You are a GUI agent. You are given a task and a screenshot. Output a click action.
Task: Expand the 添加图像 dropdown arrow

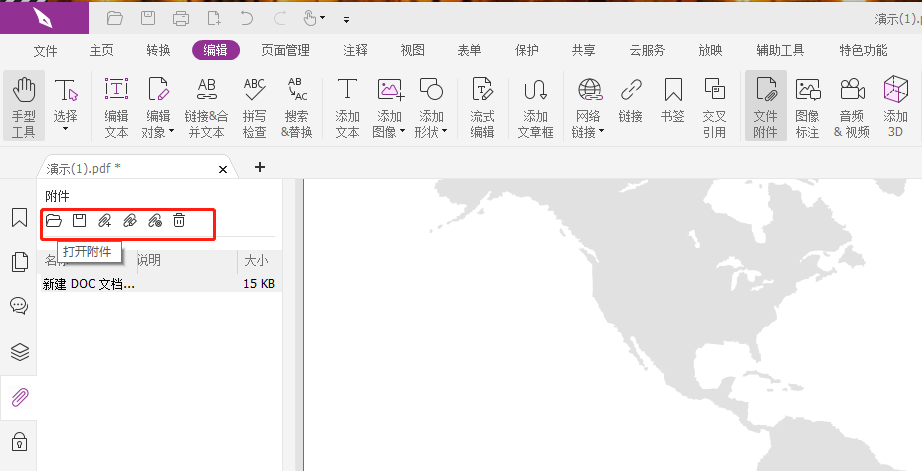(402, 132)
